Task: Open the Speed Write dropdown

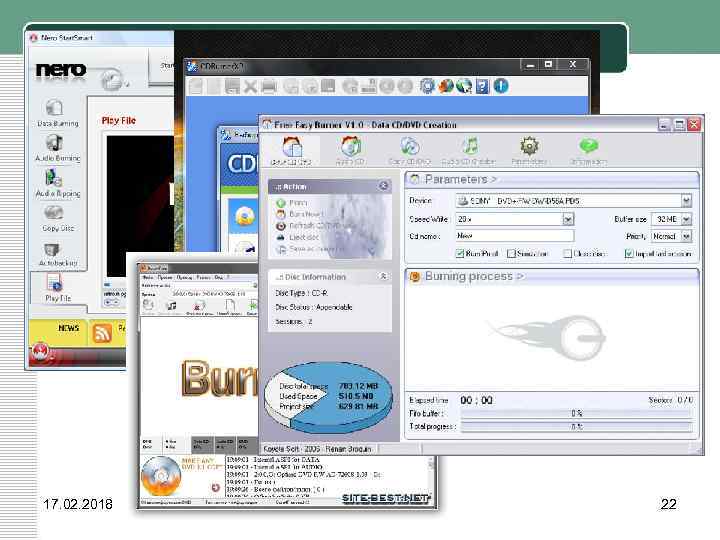Action: 568,219
